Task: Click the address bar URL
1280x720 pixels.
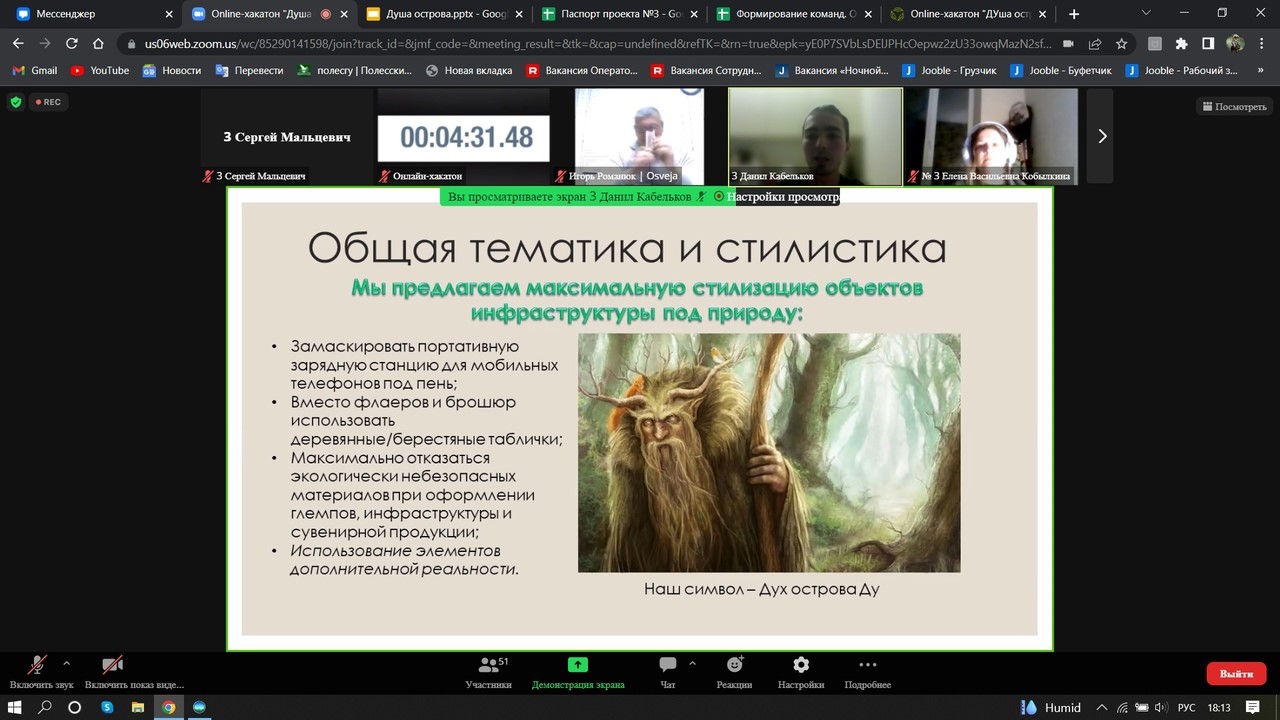Action: [x=597, y=44]
